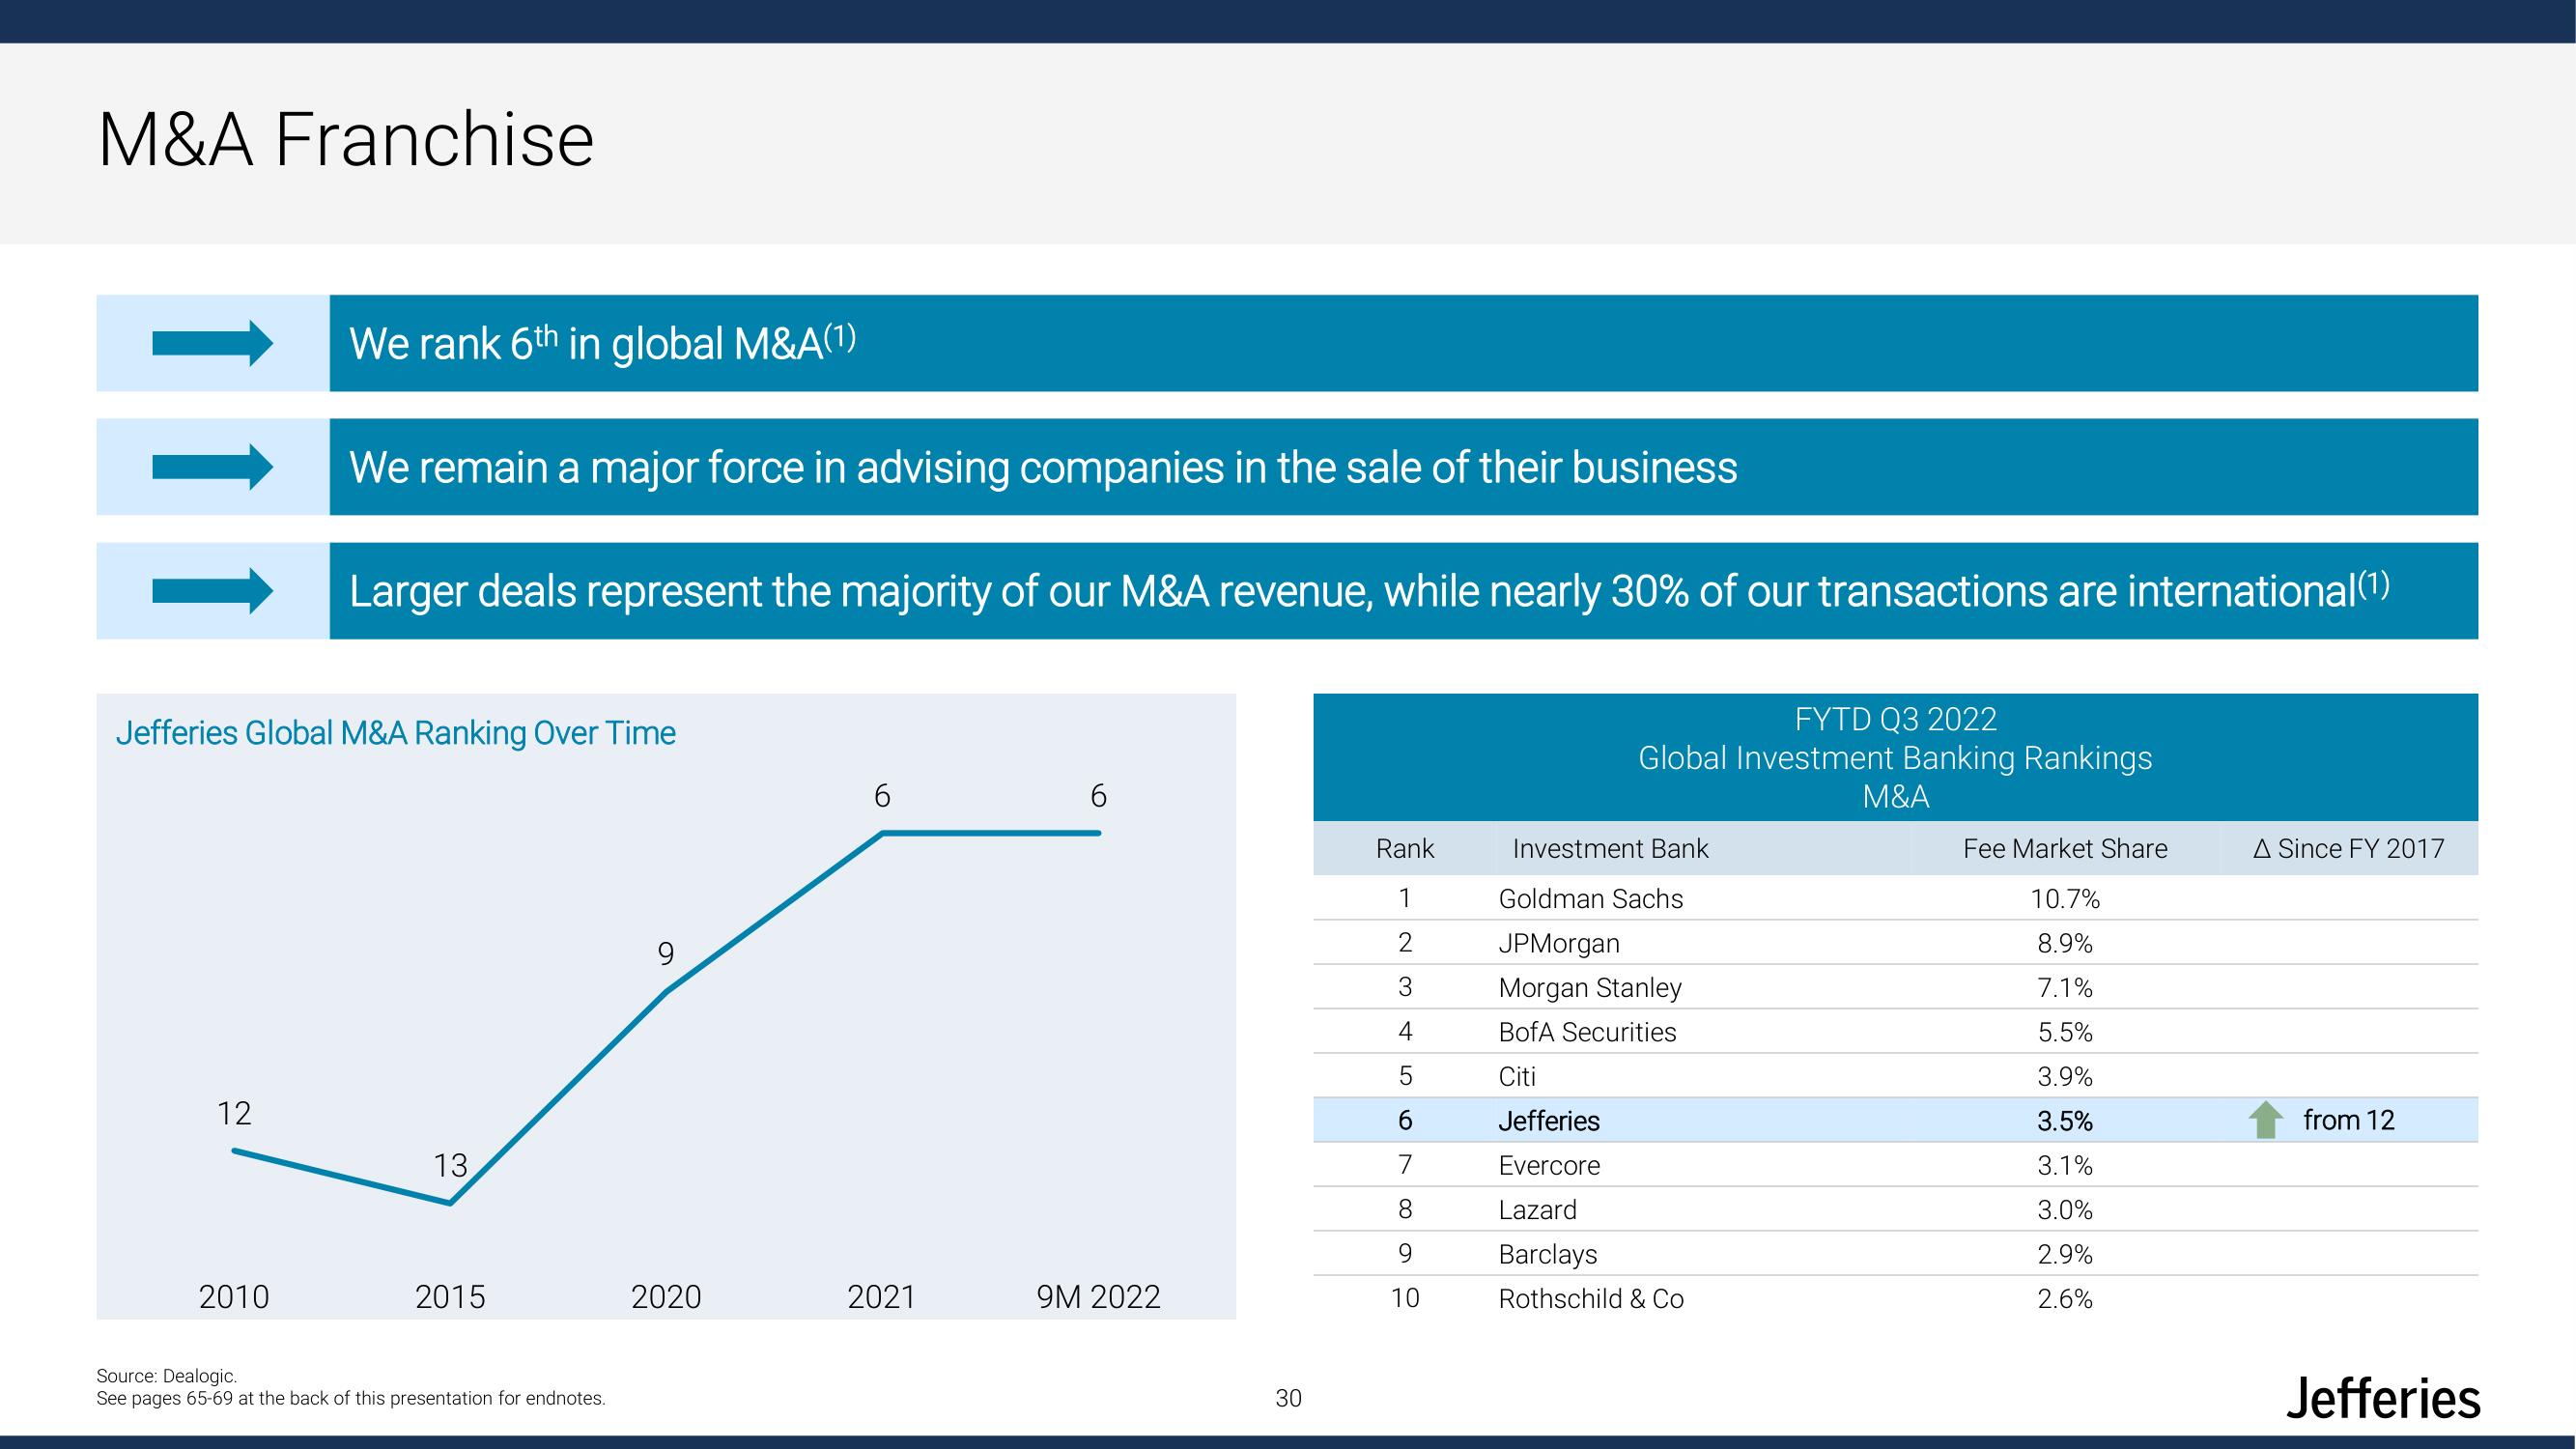Click the 'Jefferies Global M&A Ranking Over Time' chart title
The height and width of the screenshot is (1449, 2576).
[396, 733]
